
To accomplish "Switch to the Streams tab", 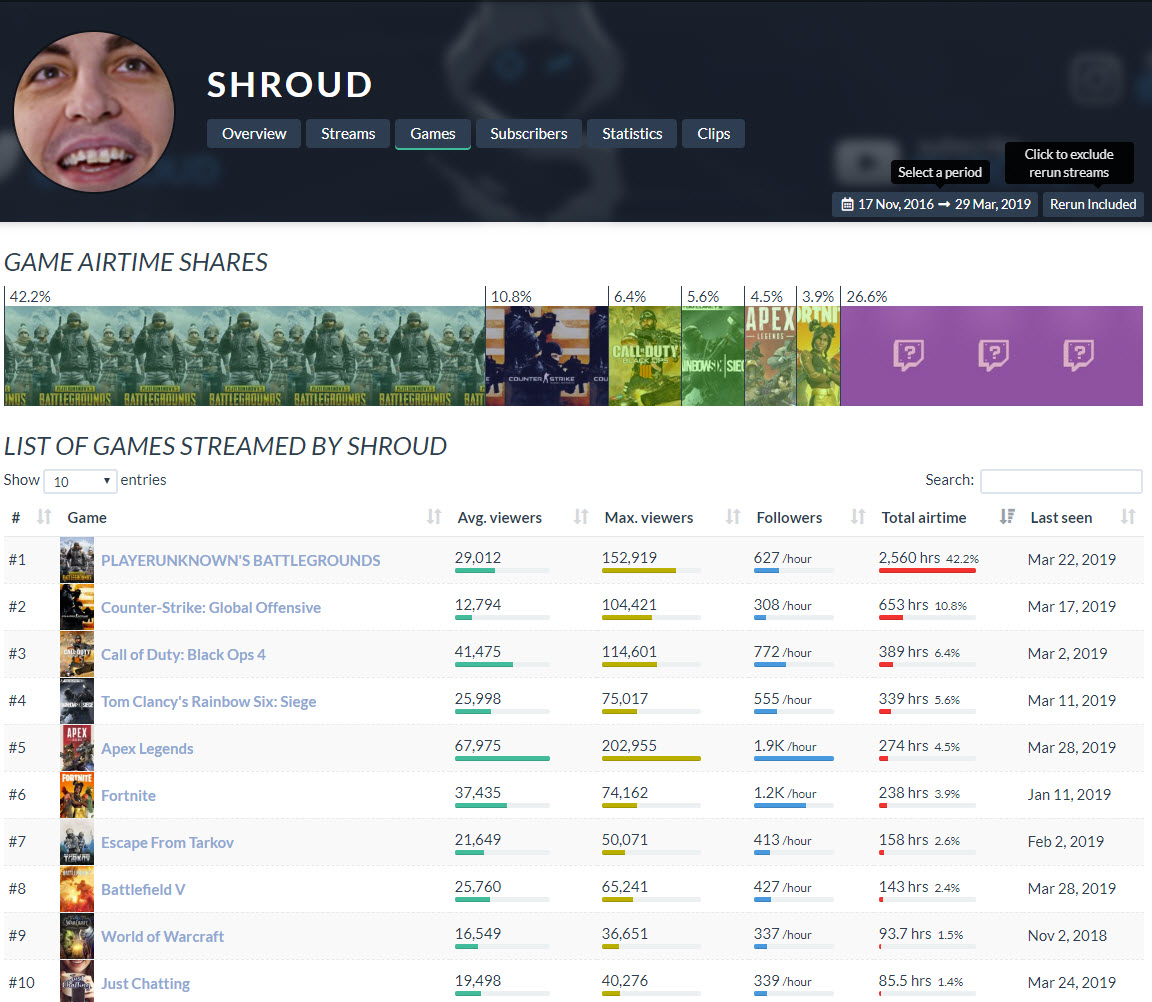I will pyautogui.click(x=348, y=134).
